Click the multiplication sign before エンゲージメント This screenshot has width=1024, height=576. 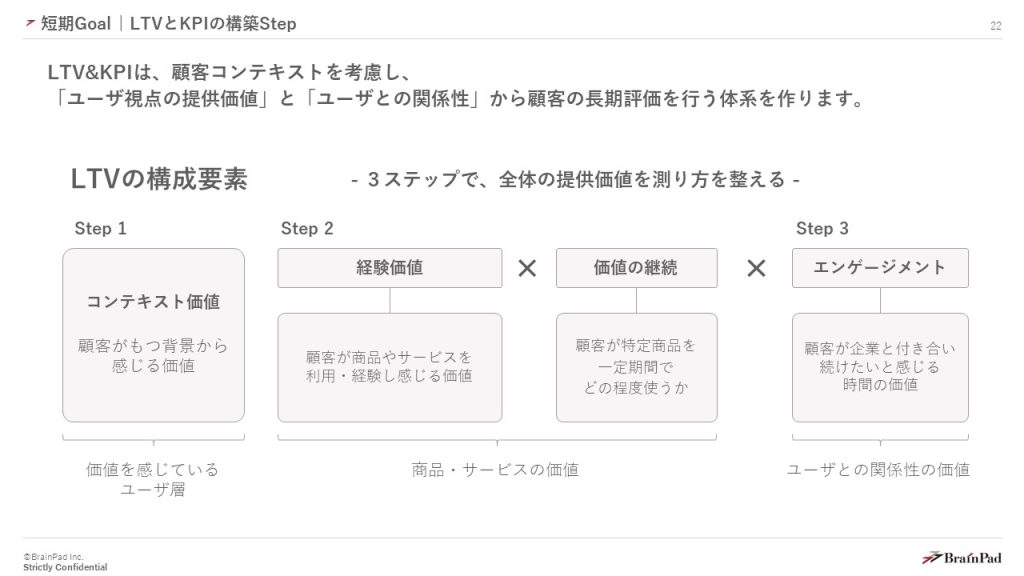756,268
